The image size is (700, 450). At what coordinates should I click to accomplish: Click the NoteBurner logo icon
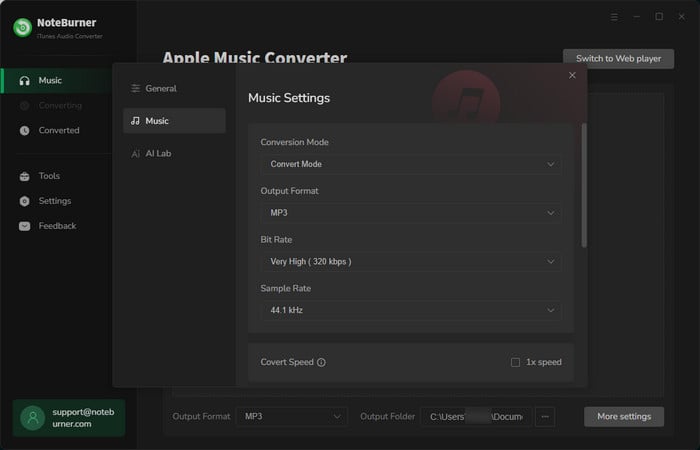(x=23, y=28)
